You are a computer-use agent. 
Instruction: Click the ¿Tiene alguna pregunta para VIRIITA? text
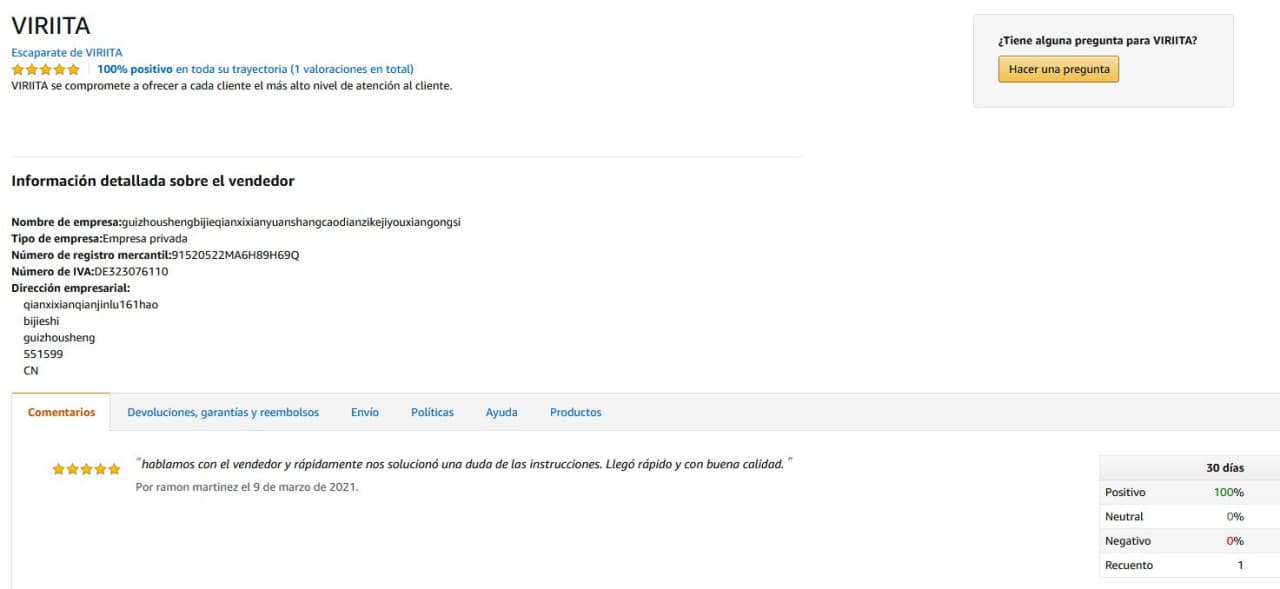pyautogui.click(x=1097, y=41)
